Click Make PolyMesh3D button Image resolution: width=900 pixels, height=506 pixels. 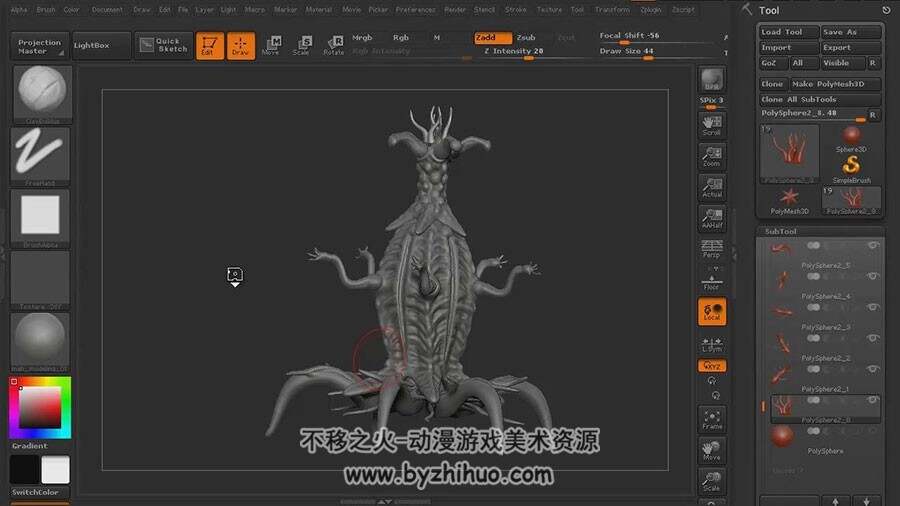[x=835, y=84]
